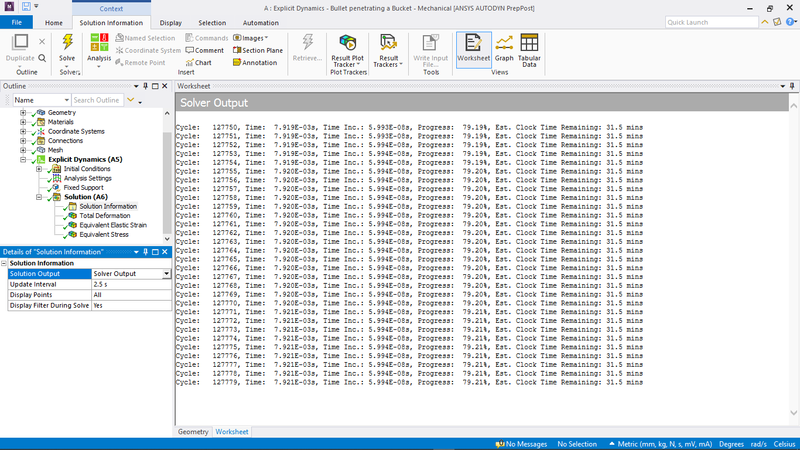Image resolution: width=800 pixels, height=450 pixels.
Task: Expand the Coordinate Systems tree node
Action: point(23,132)
